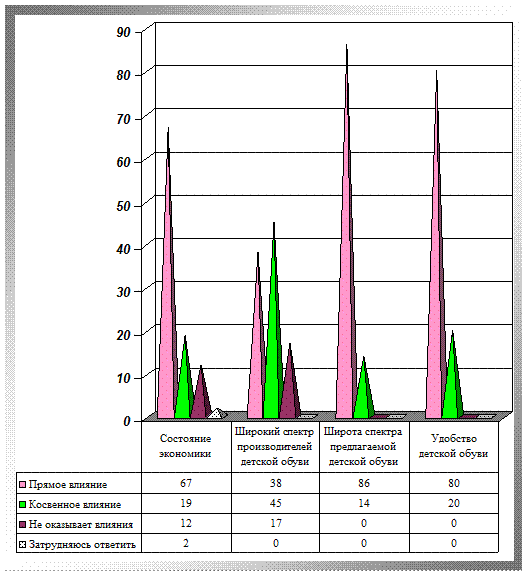
Task: Click the pink Прямое влияние legend swatch
Action: coord(22,485)
